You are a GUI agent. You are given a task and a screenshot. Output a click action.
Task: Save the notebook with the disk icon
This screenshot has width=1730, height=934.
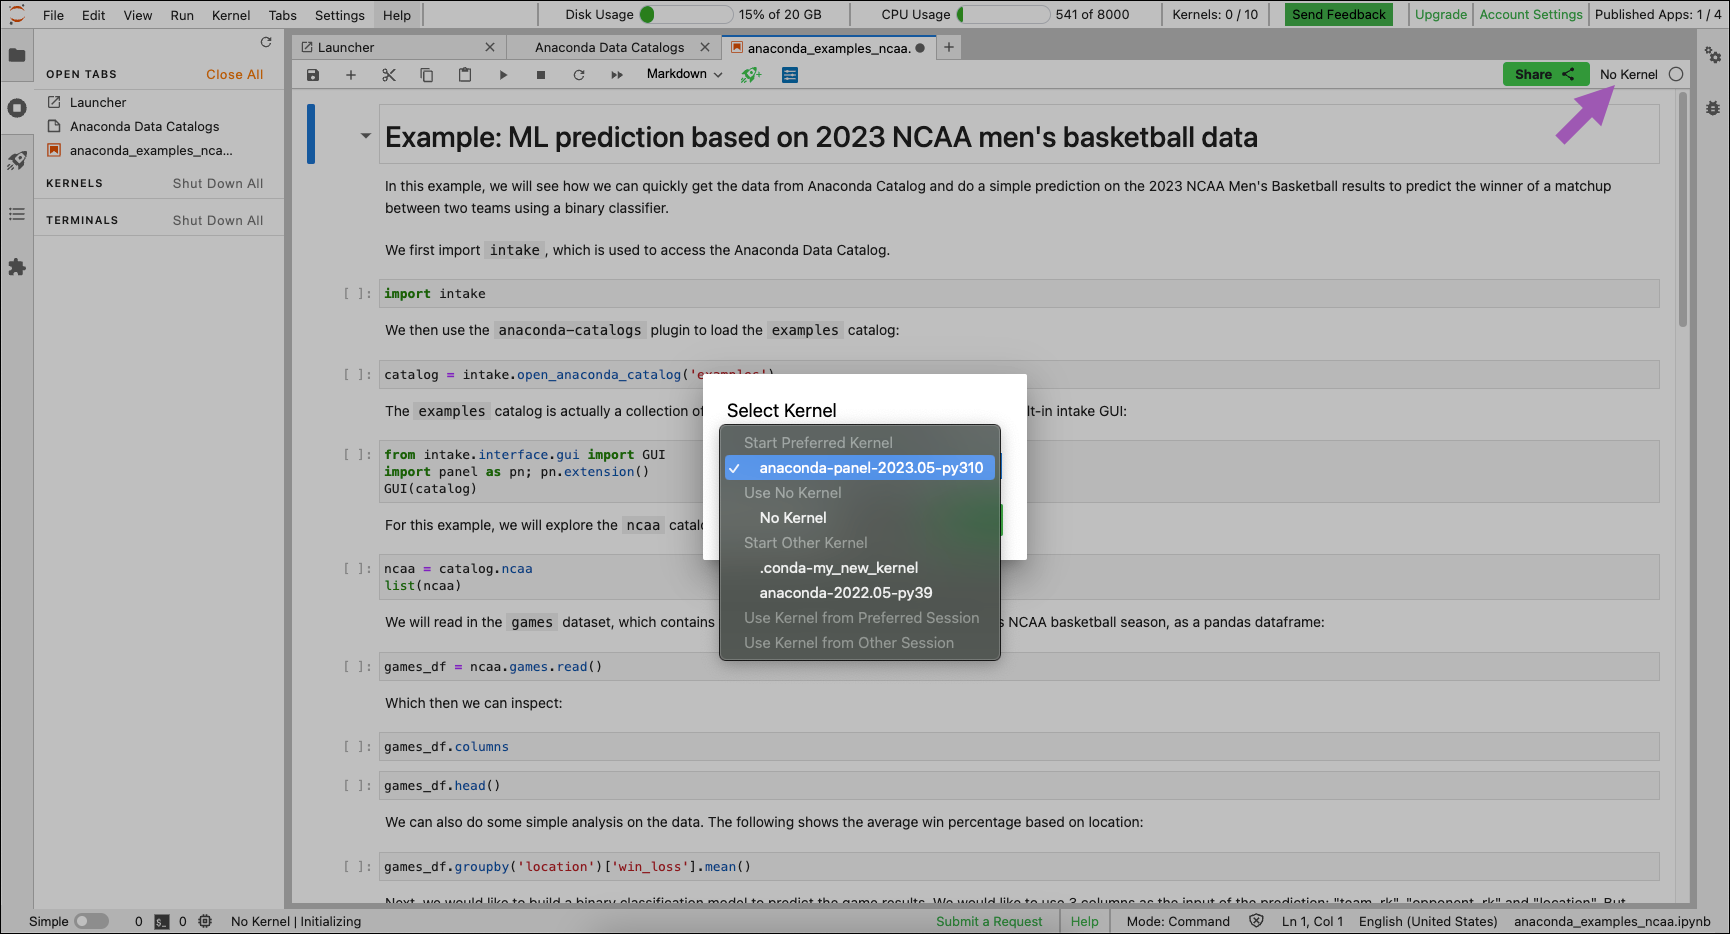pos(313,75)
